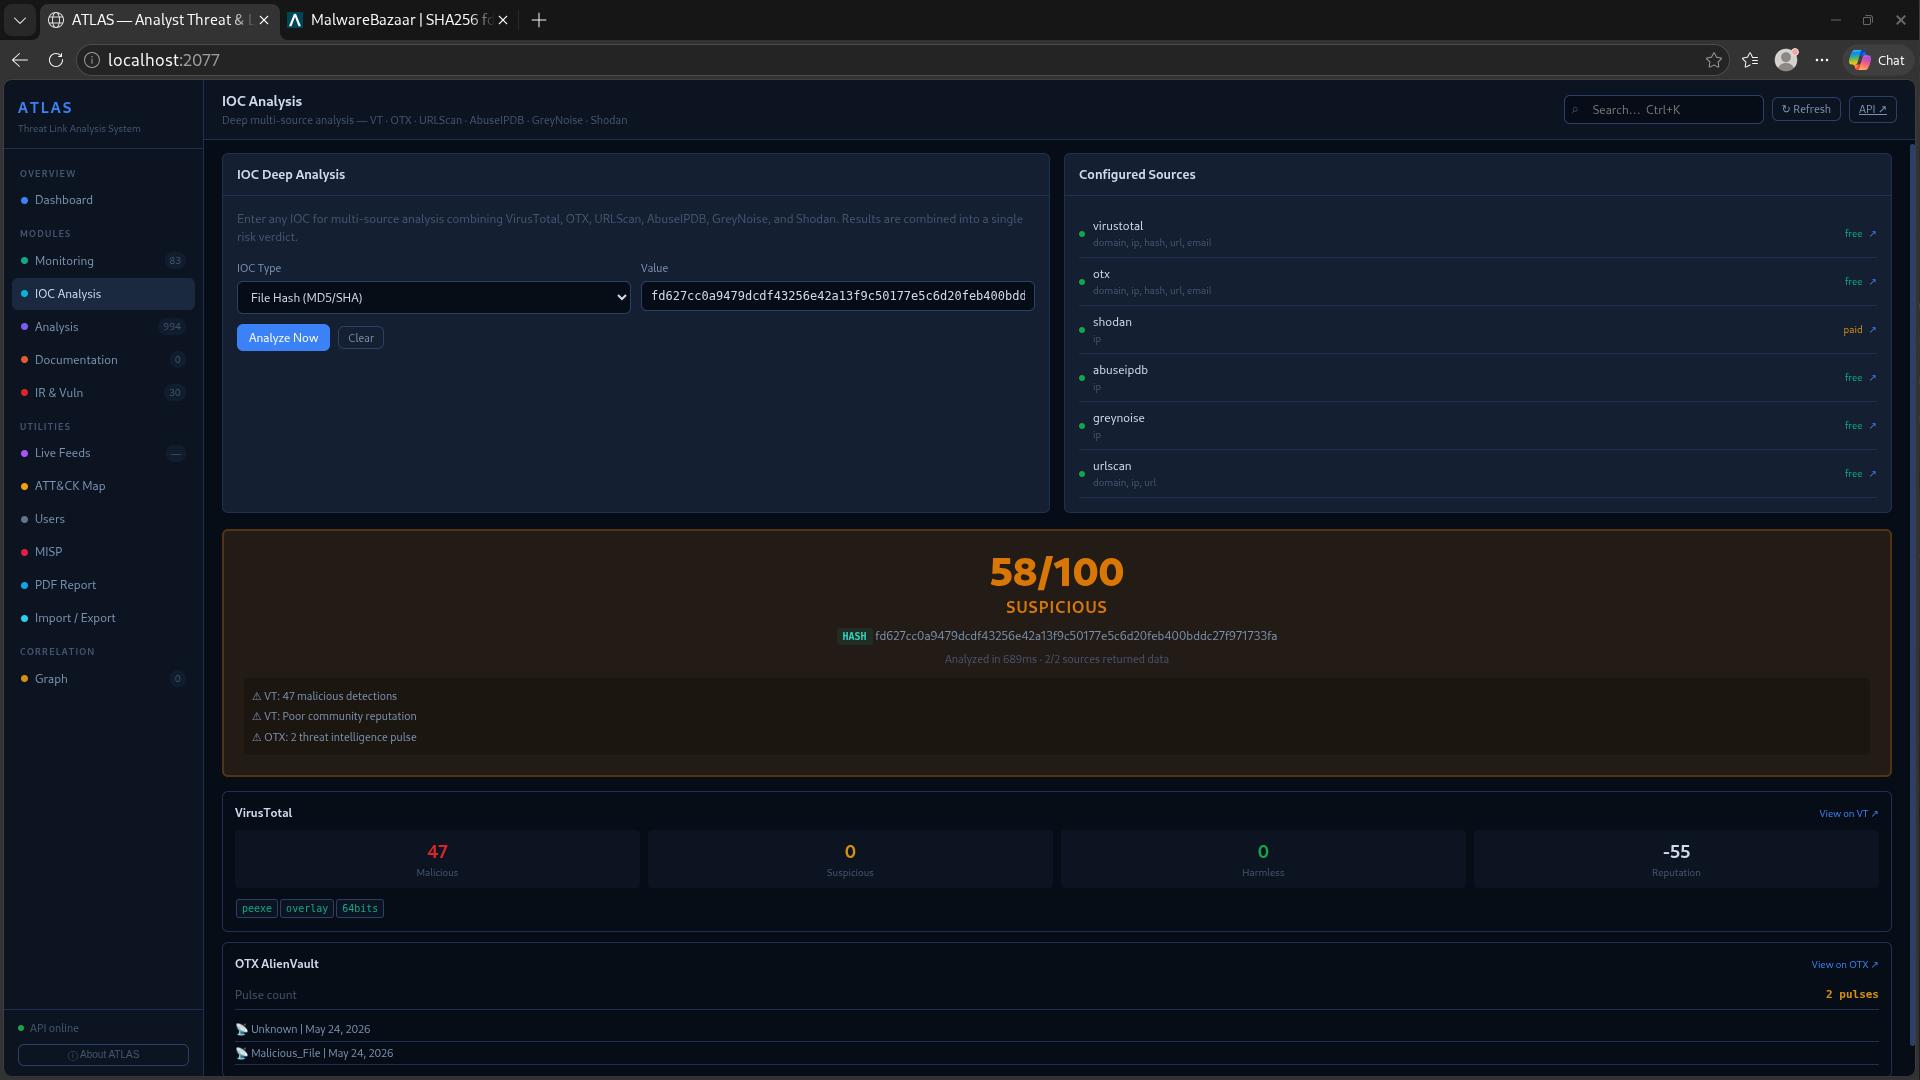Open the favorites list icon

1750,60
